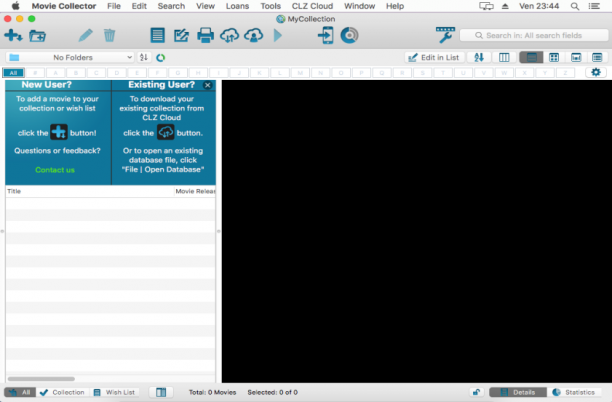Click the cloud button in welcome banner
Viewport: 612px width, 402px height.
(165, 132)
